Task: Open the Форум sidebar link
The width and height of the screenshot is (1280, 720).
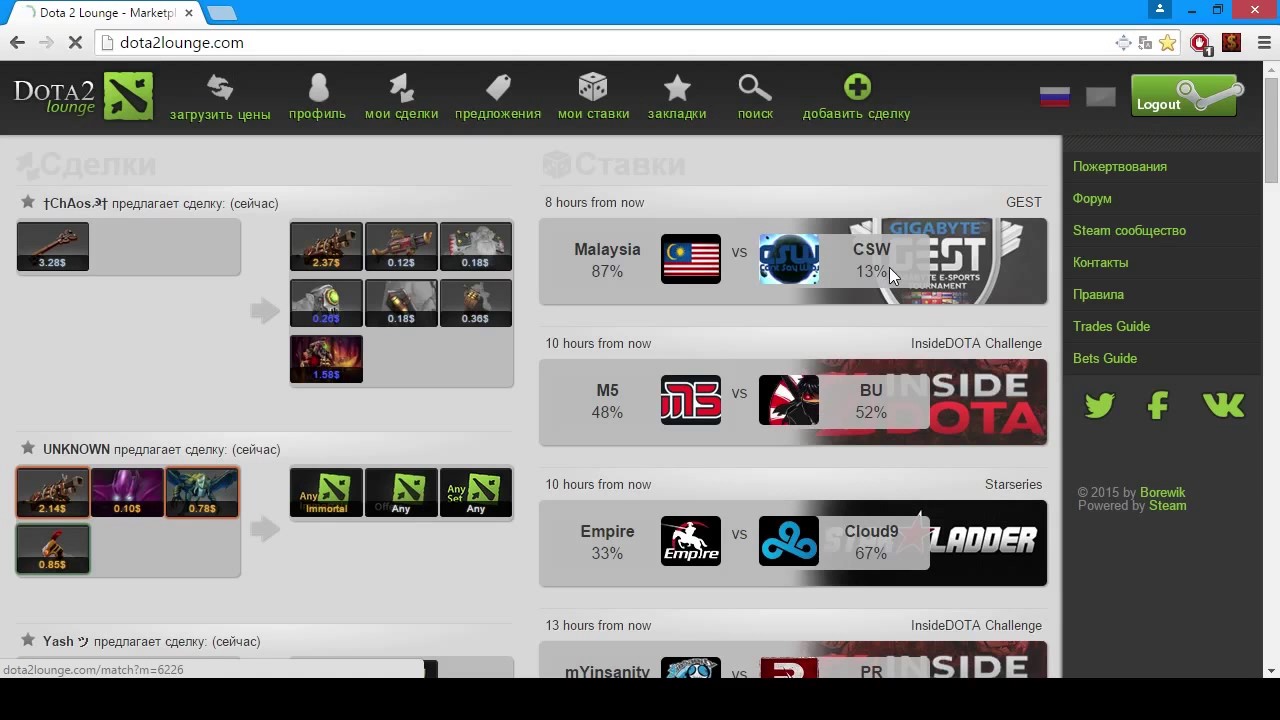Action: click(x=1092, y=198)
